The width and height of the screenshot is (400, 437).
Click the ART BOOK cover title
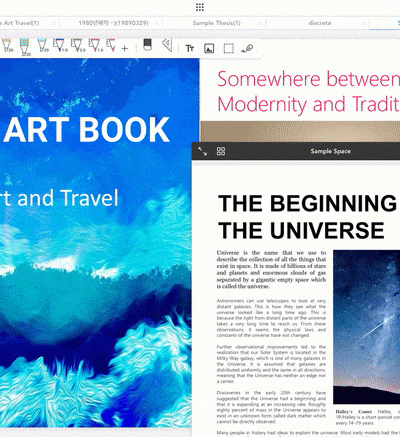[87, 130]
